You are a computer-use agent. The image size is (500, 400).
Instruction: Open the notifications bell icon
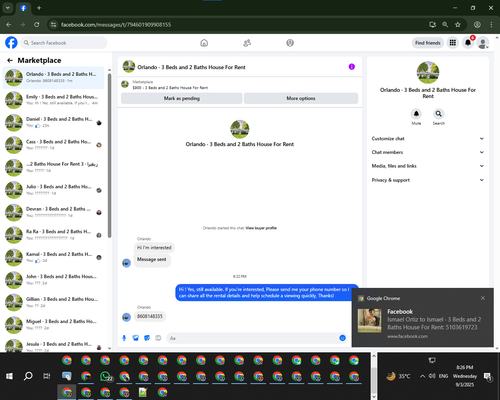click(468, 43)
